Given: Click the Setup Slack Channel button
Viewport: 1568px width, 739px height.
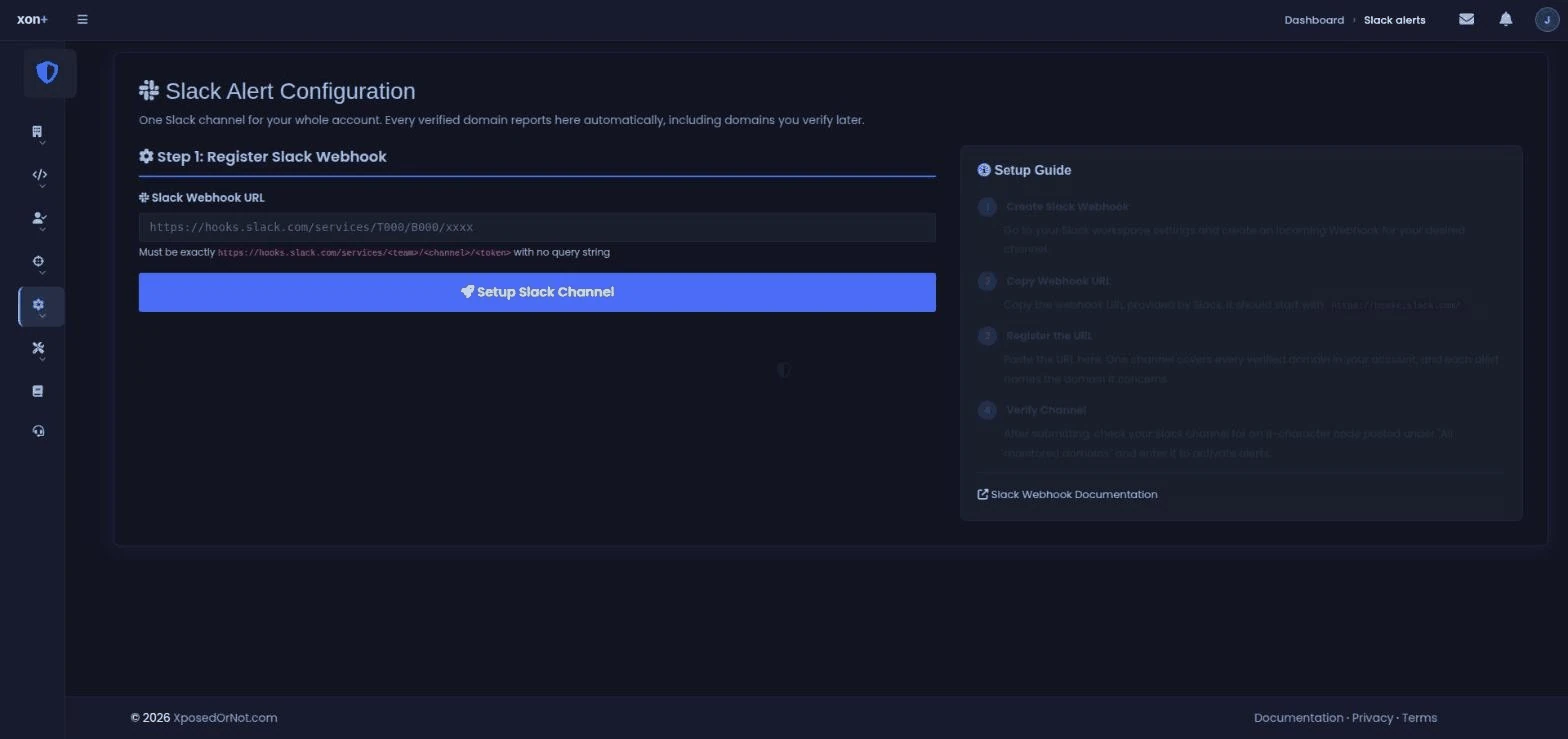Looking at the screenshot, I should point(537,292).
